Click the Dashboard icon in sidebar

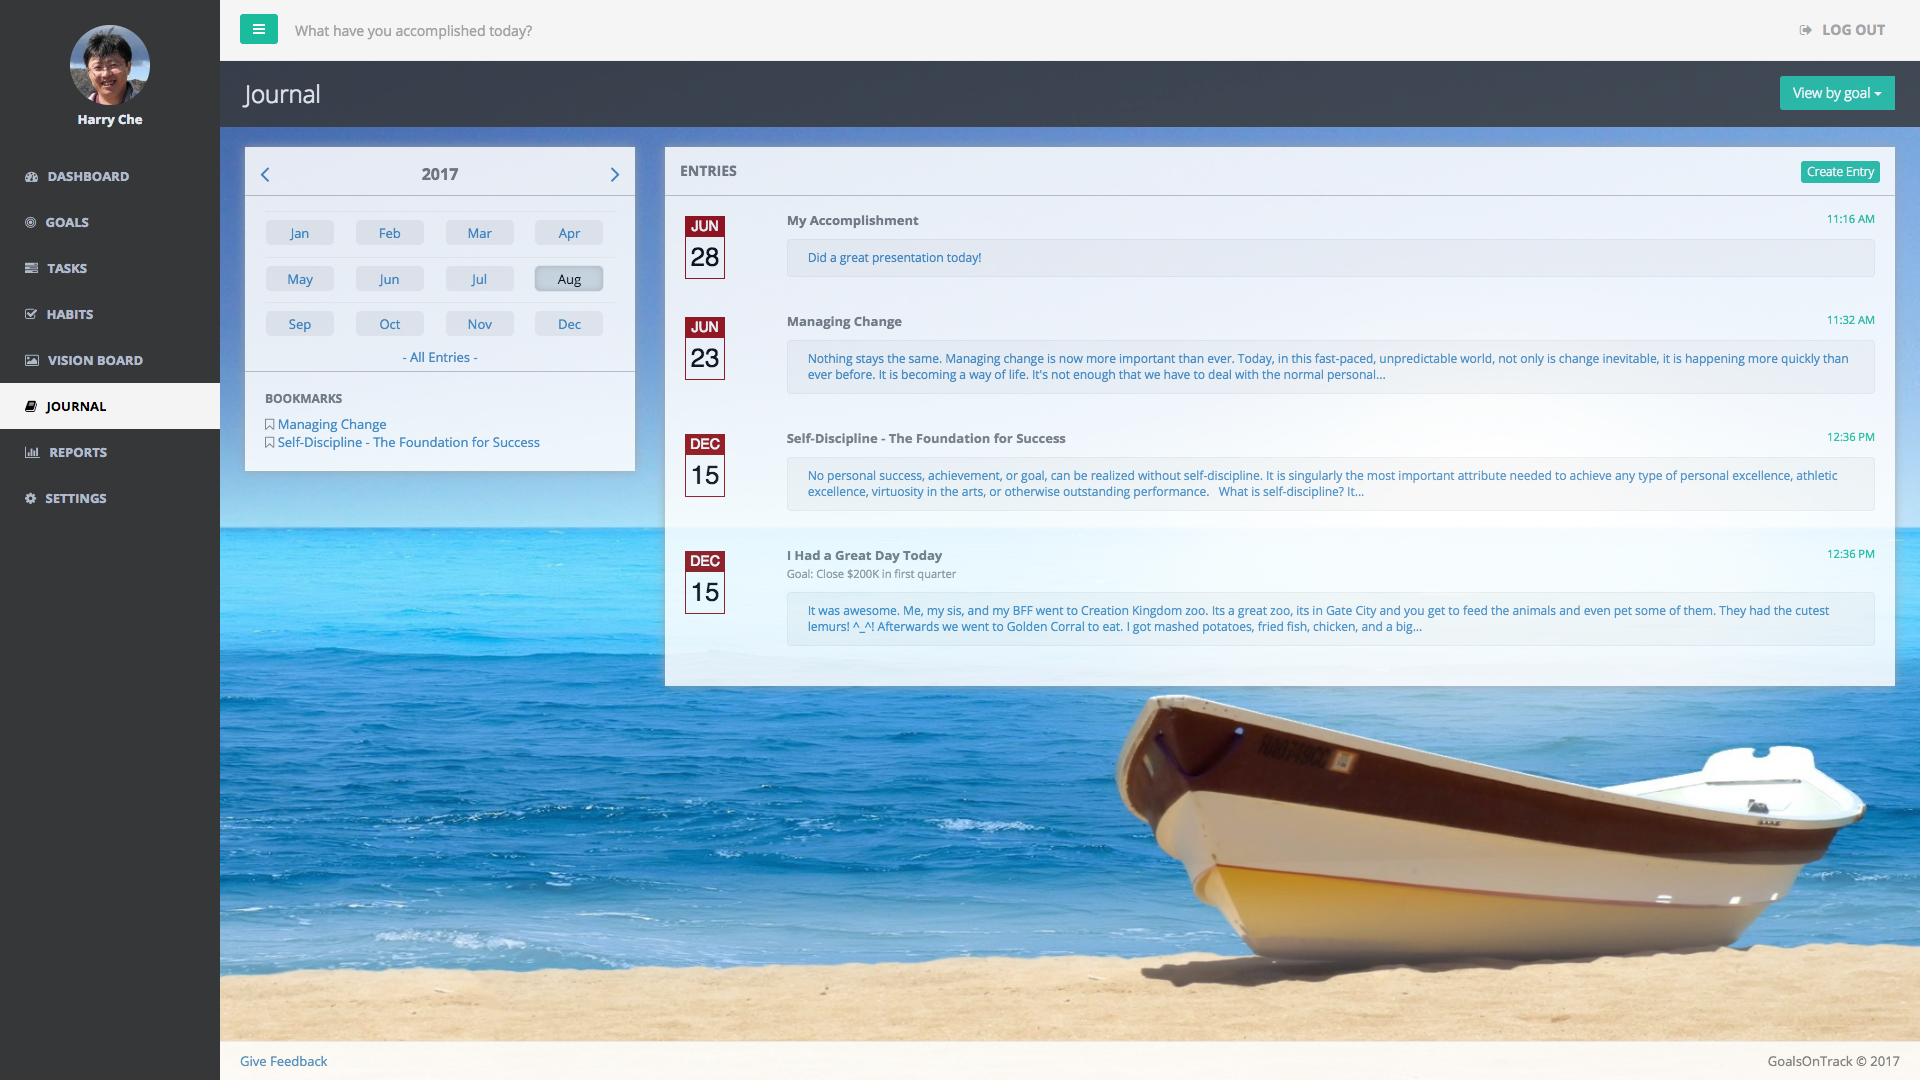pos(32,177)
